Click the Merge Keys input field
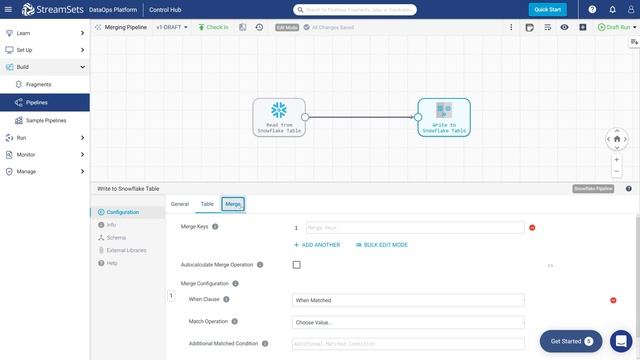 [x=415, y=228]
